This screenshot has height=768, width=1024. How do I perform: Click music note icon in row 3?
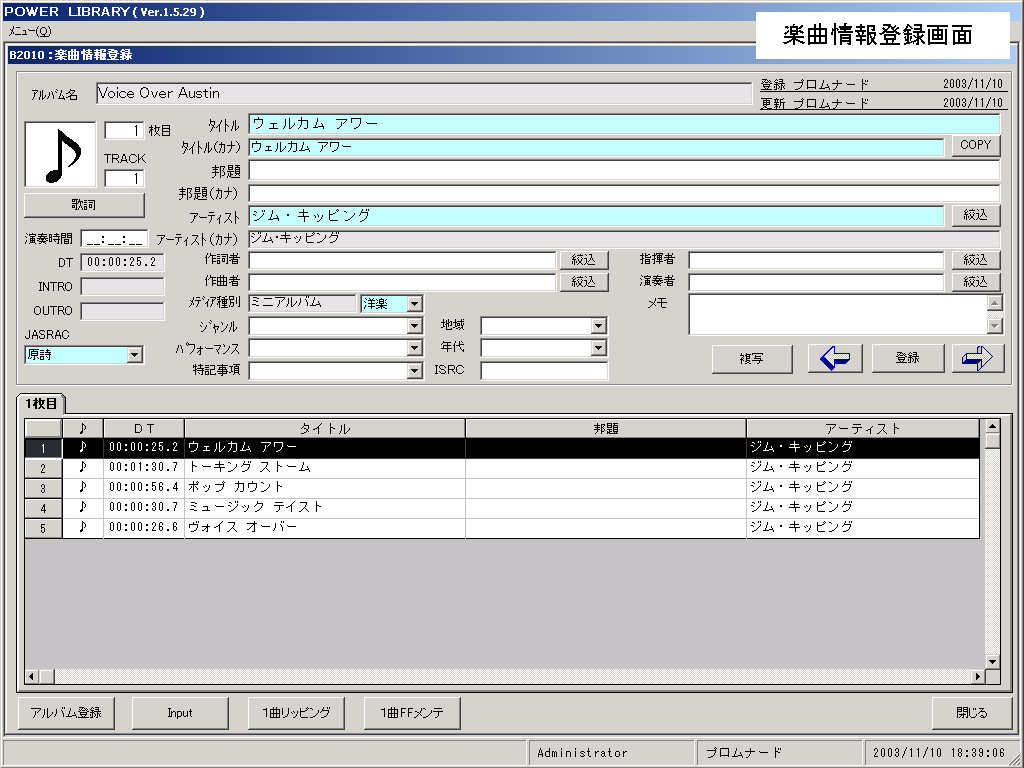[x=82, y=487]
